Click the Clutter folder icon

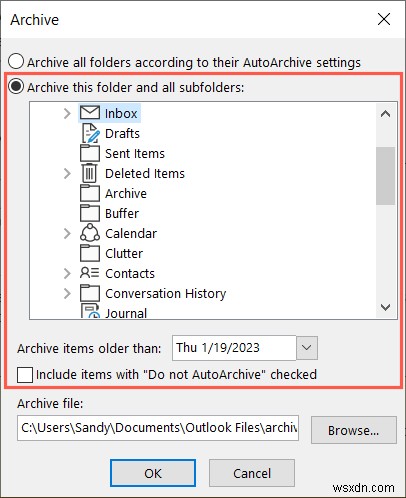point(90,253)
